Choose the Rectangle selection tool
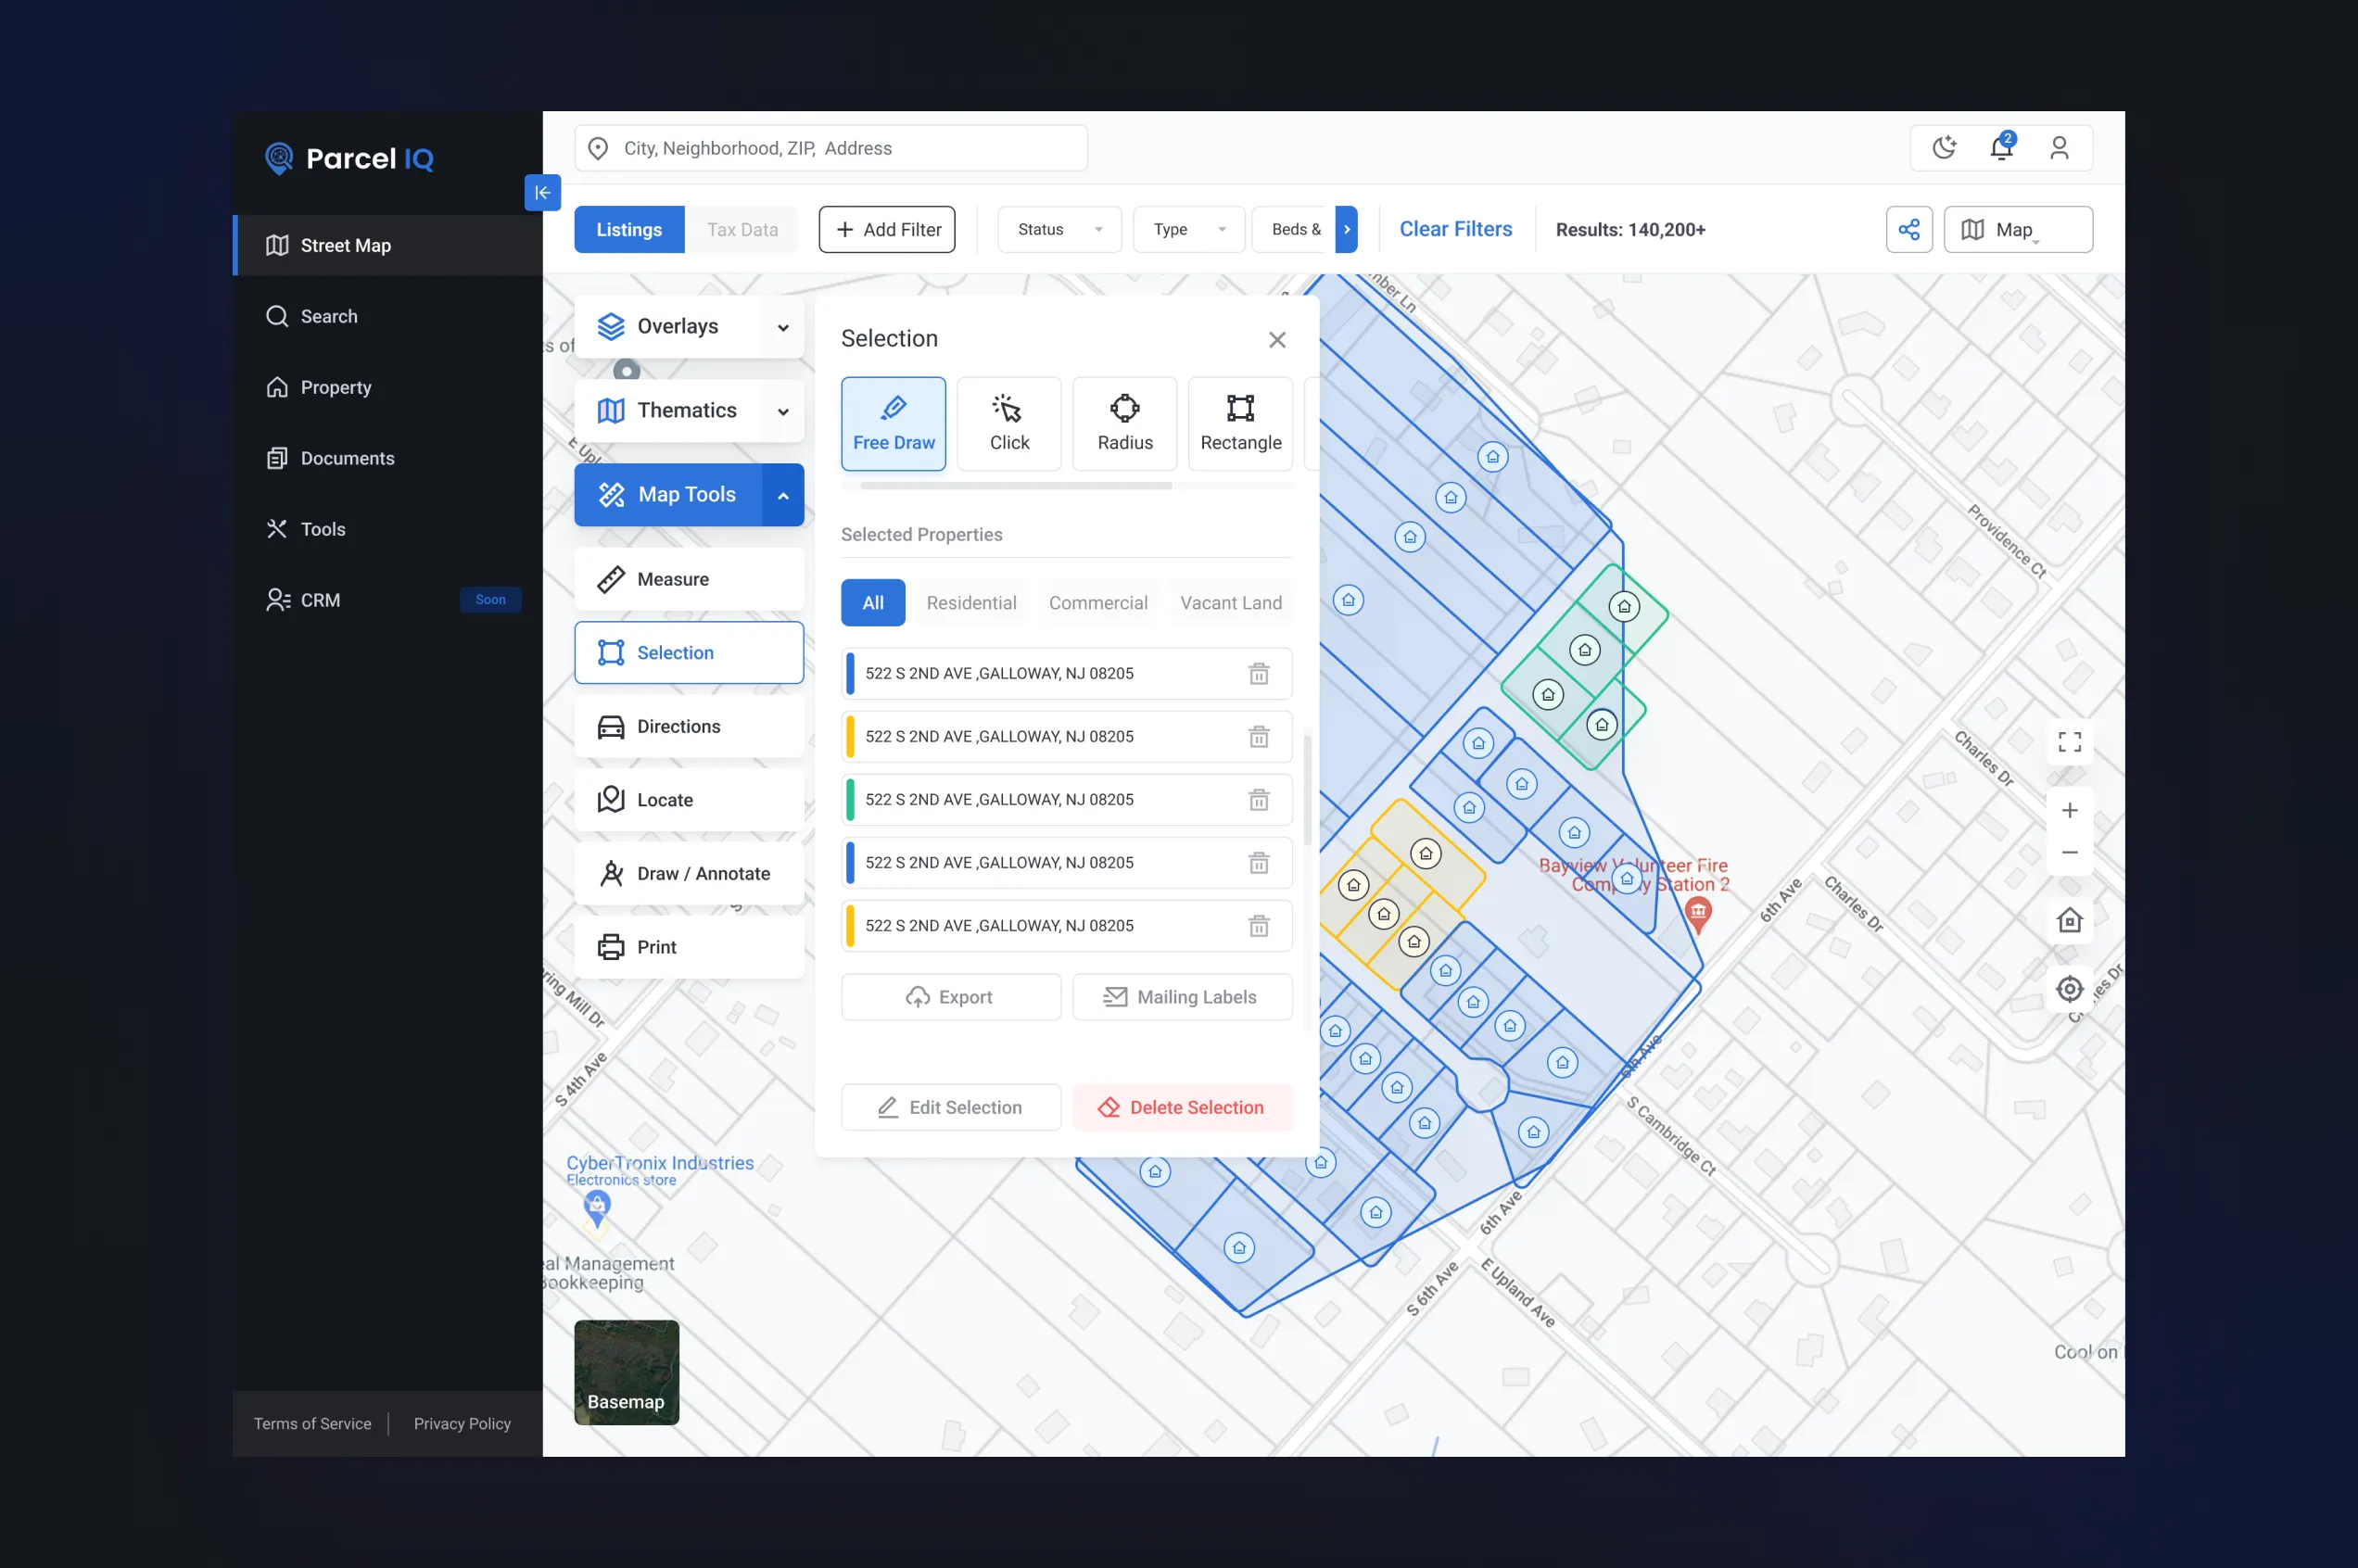Image resolution: width=2358 pixels, height=1568 pixels. tap(1240, 424)
